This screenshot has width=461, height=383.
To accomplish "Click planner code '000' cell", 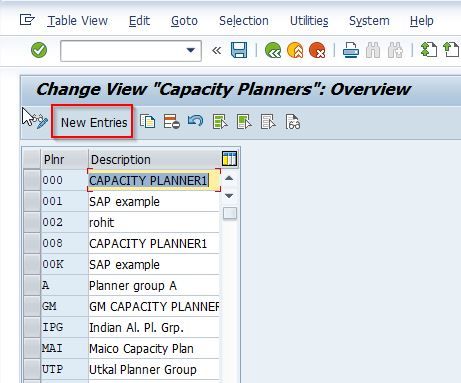I will click(64, 180).
